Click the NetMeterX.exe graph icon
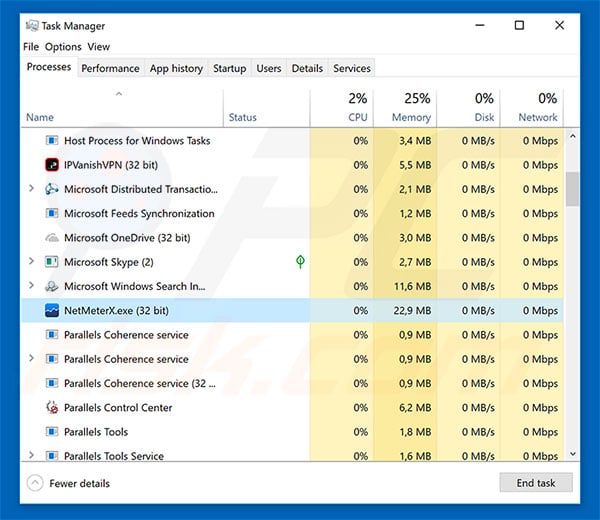 coord(52,310)
